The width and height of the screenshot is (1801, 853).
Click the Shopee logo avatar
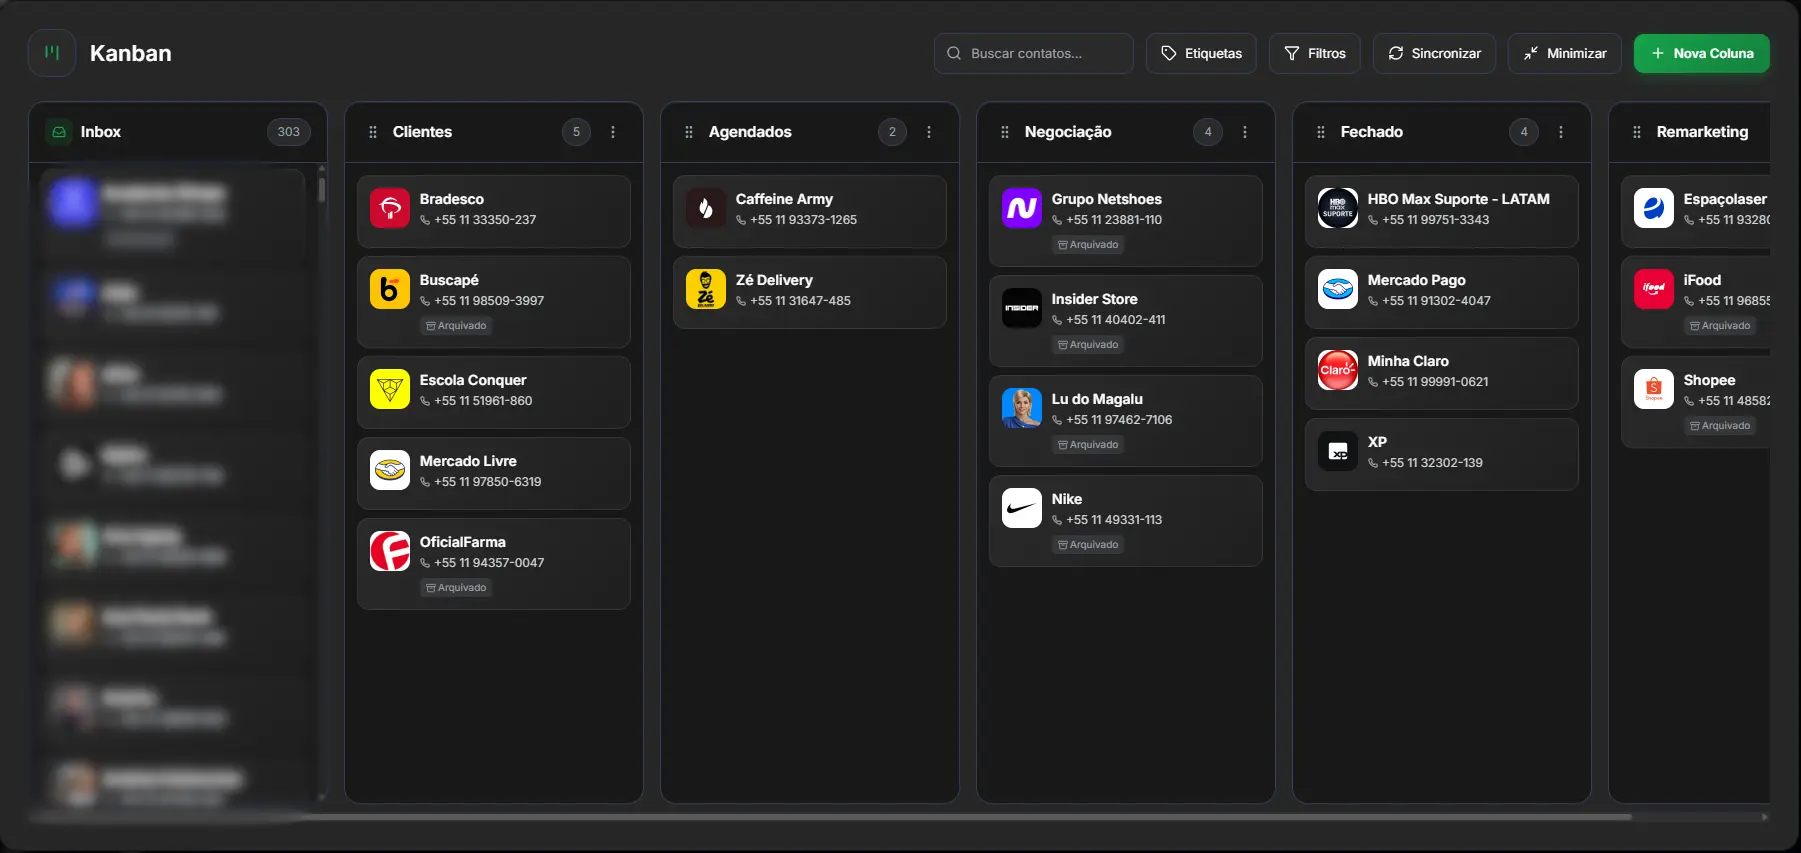[x=1654, y=389]
